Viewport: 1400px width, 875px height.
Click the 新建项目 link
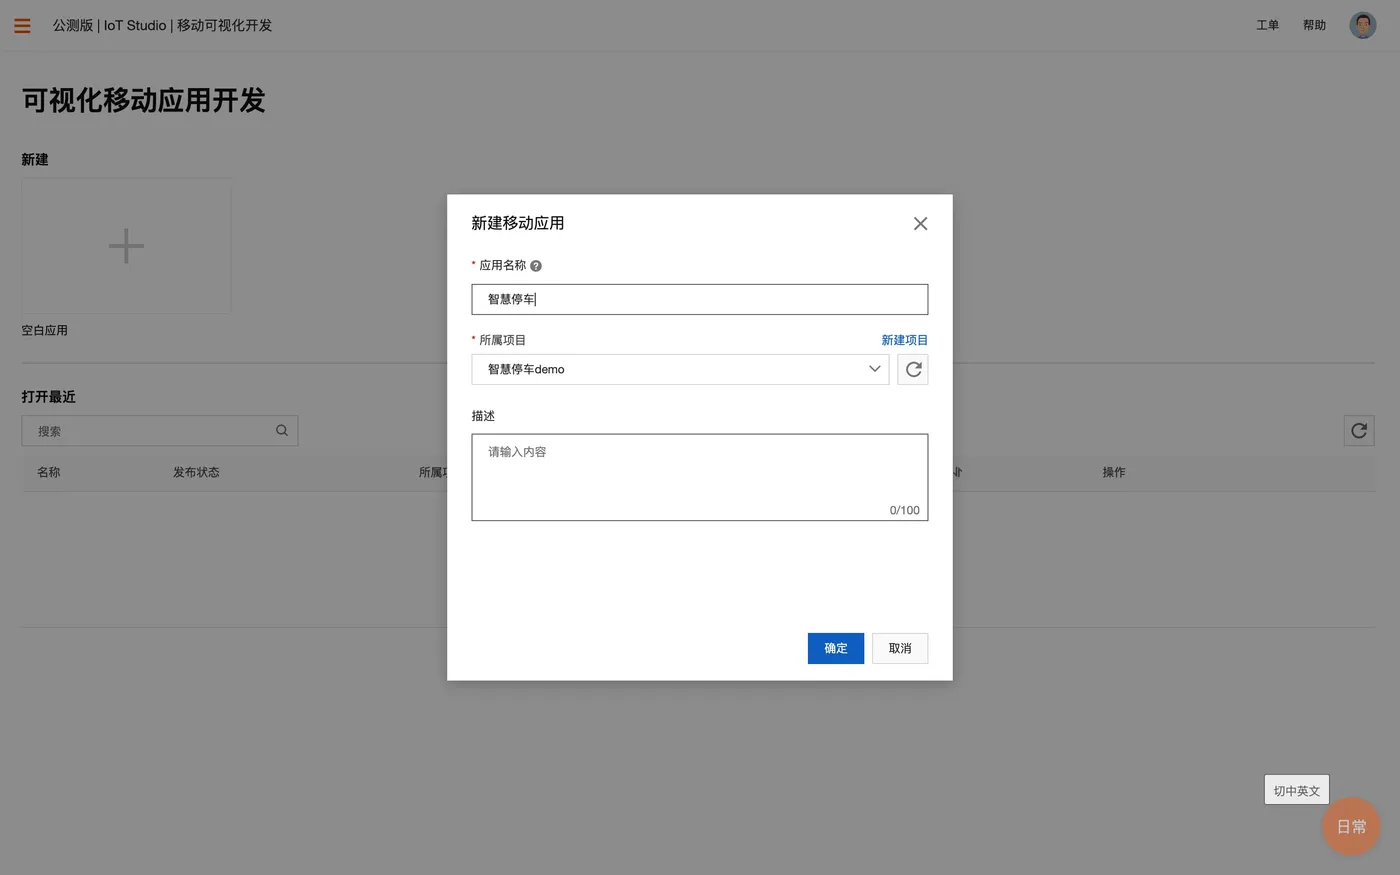904,340
